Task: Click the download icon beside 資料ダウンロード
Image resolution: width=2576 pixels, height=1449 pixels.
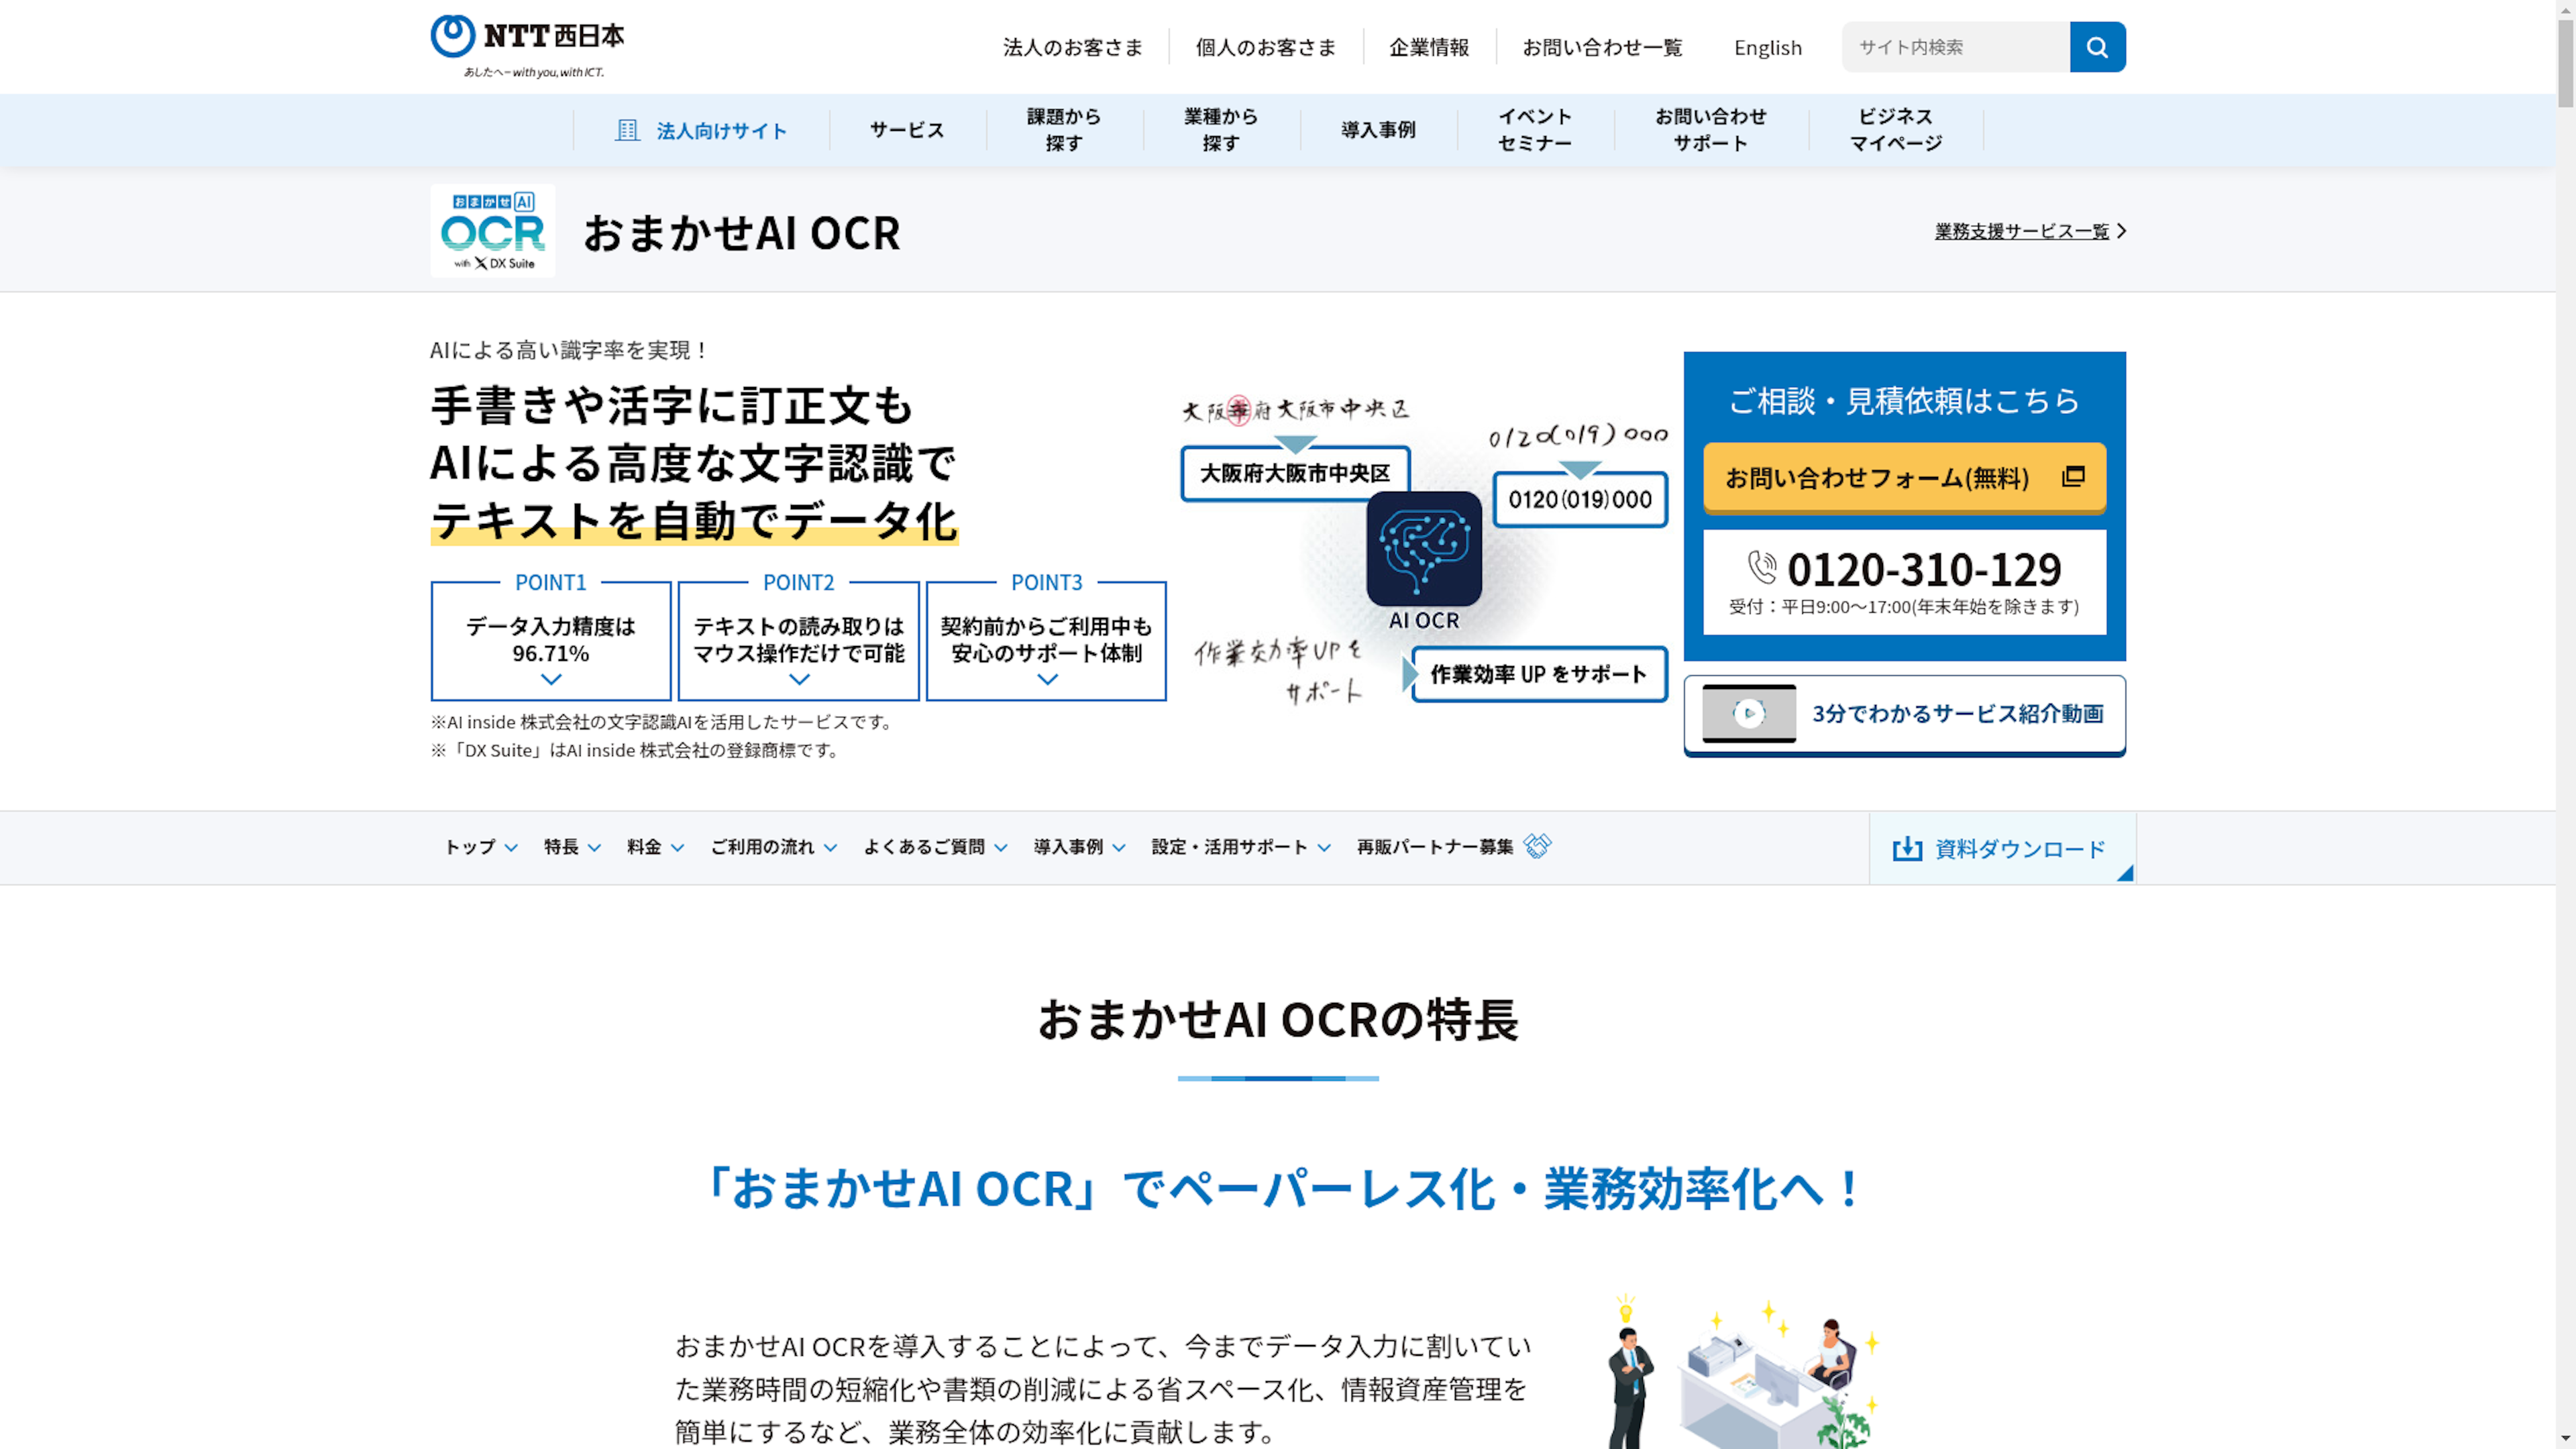Action: [1907, 849]
